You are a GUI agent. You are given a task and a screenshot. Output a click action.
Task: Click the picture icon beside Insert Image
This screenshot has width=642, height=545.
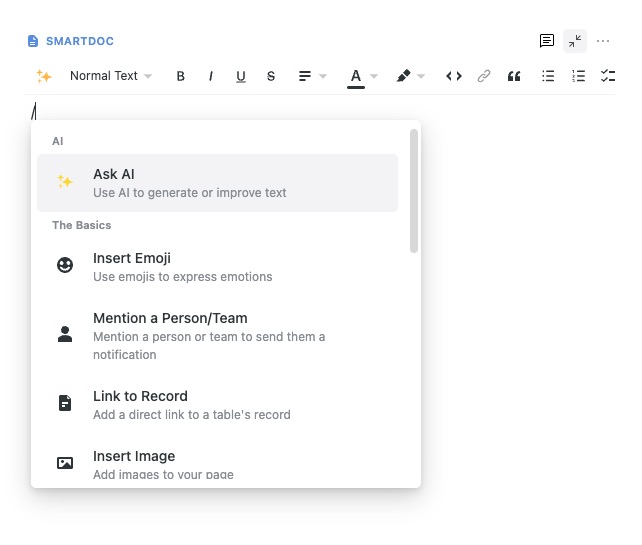point(65,463)
